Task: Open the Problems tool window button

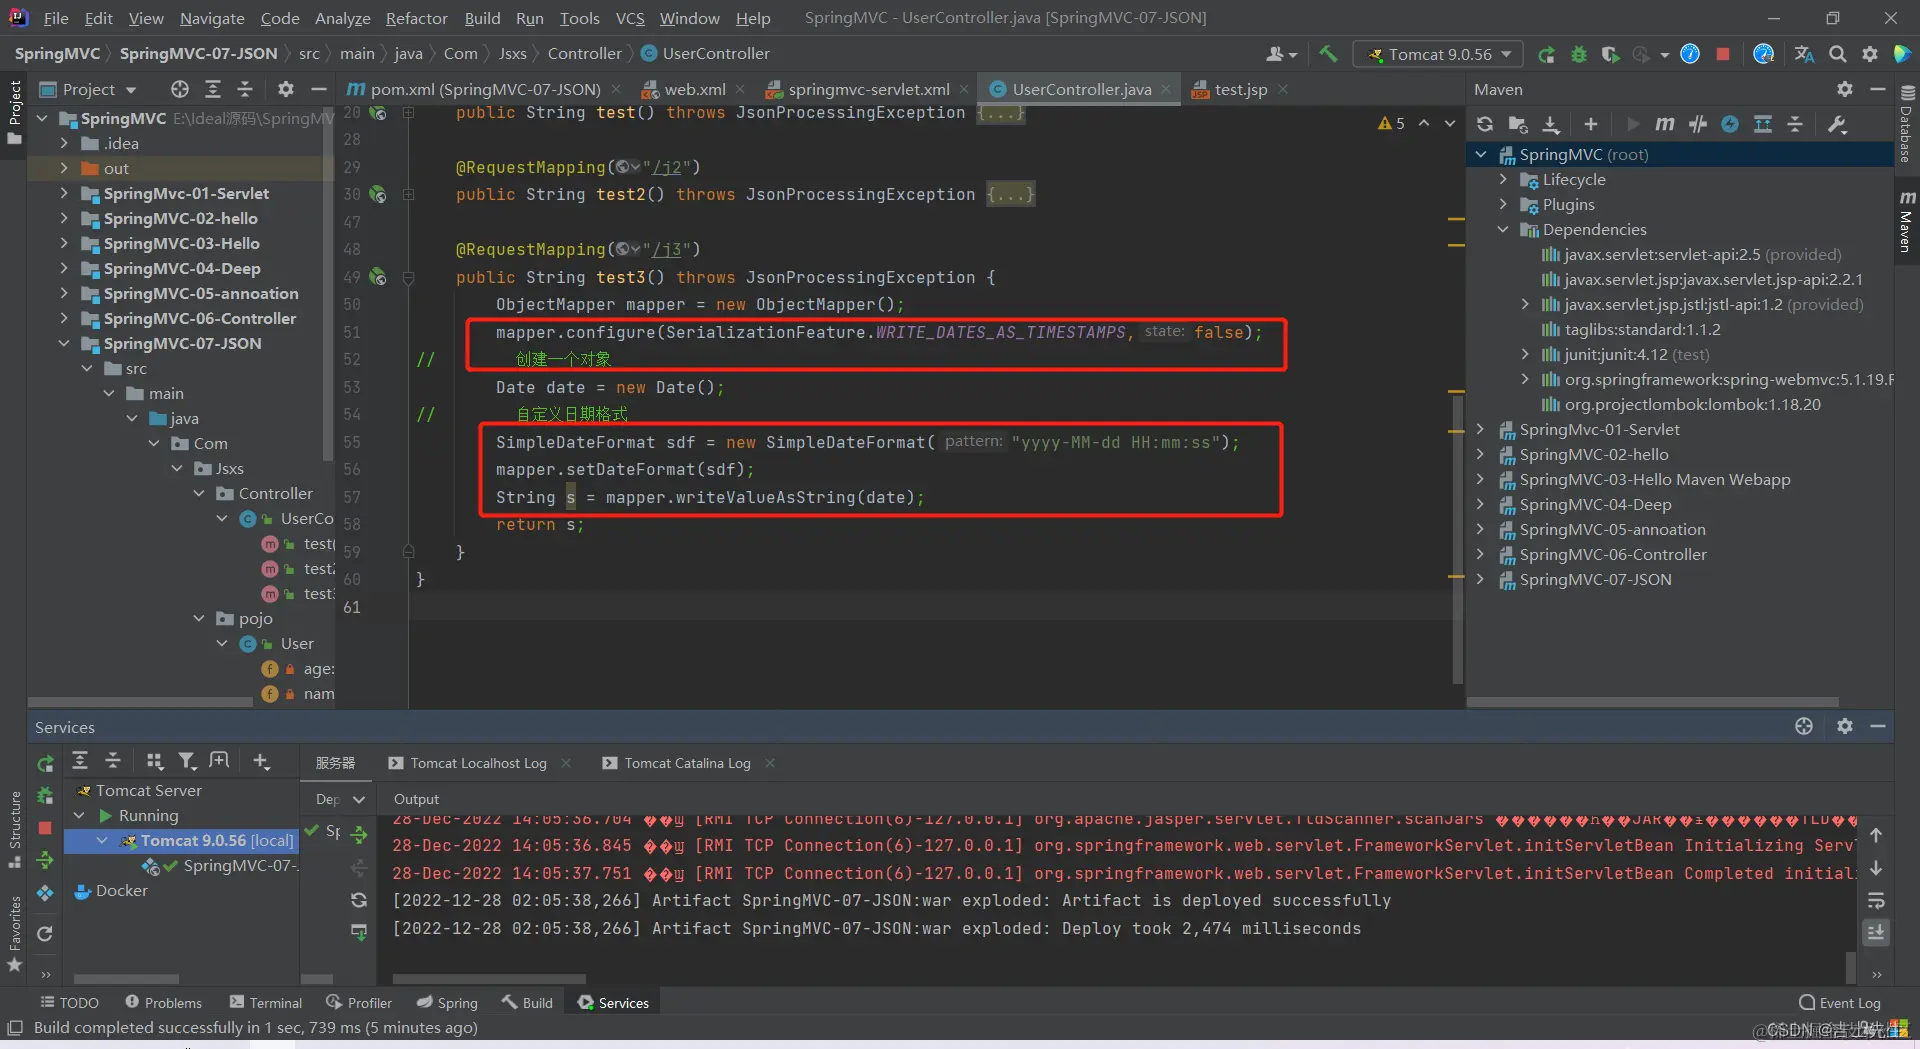Action: (x=164, y=1002)
